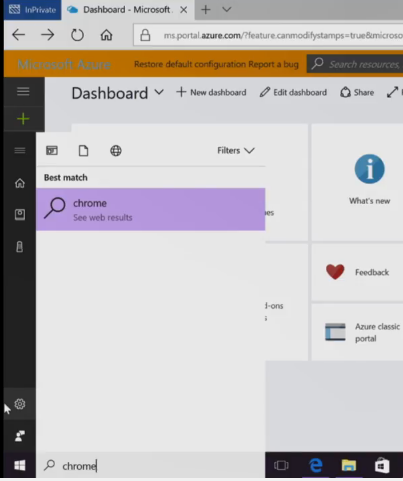Open Microsoft Store from taskbar

point(382,465)
